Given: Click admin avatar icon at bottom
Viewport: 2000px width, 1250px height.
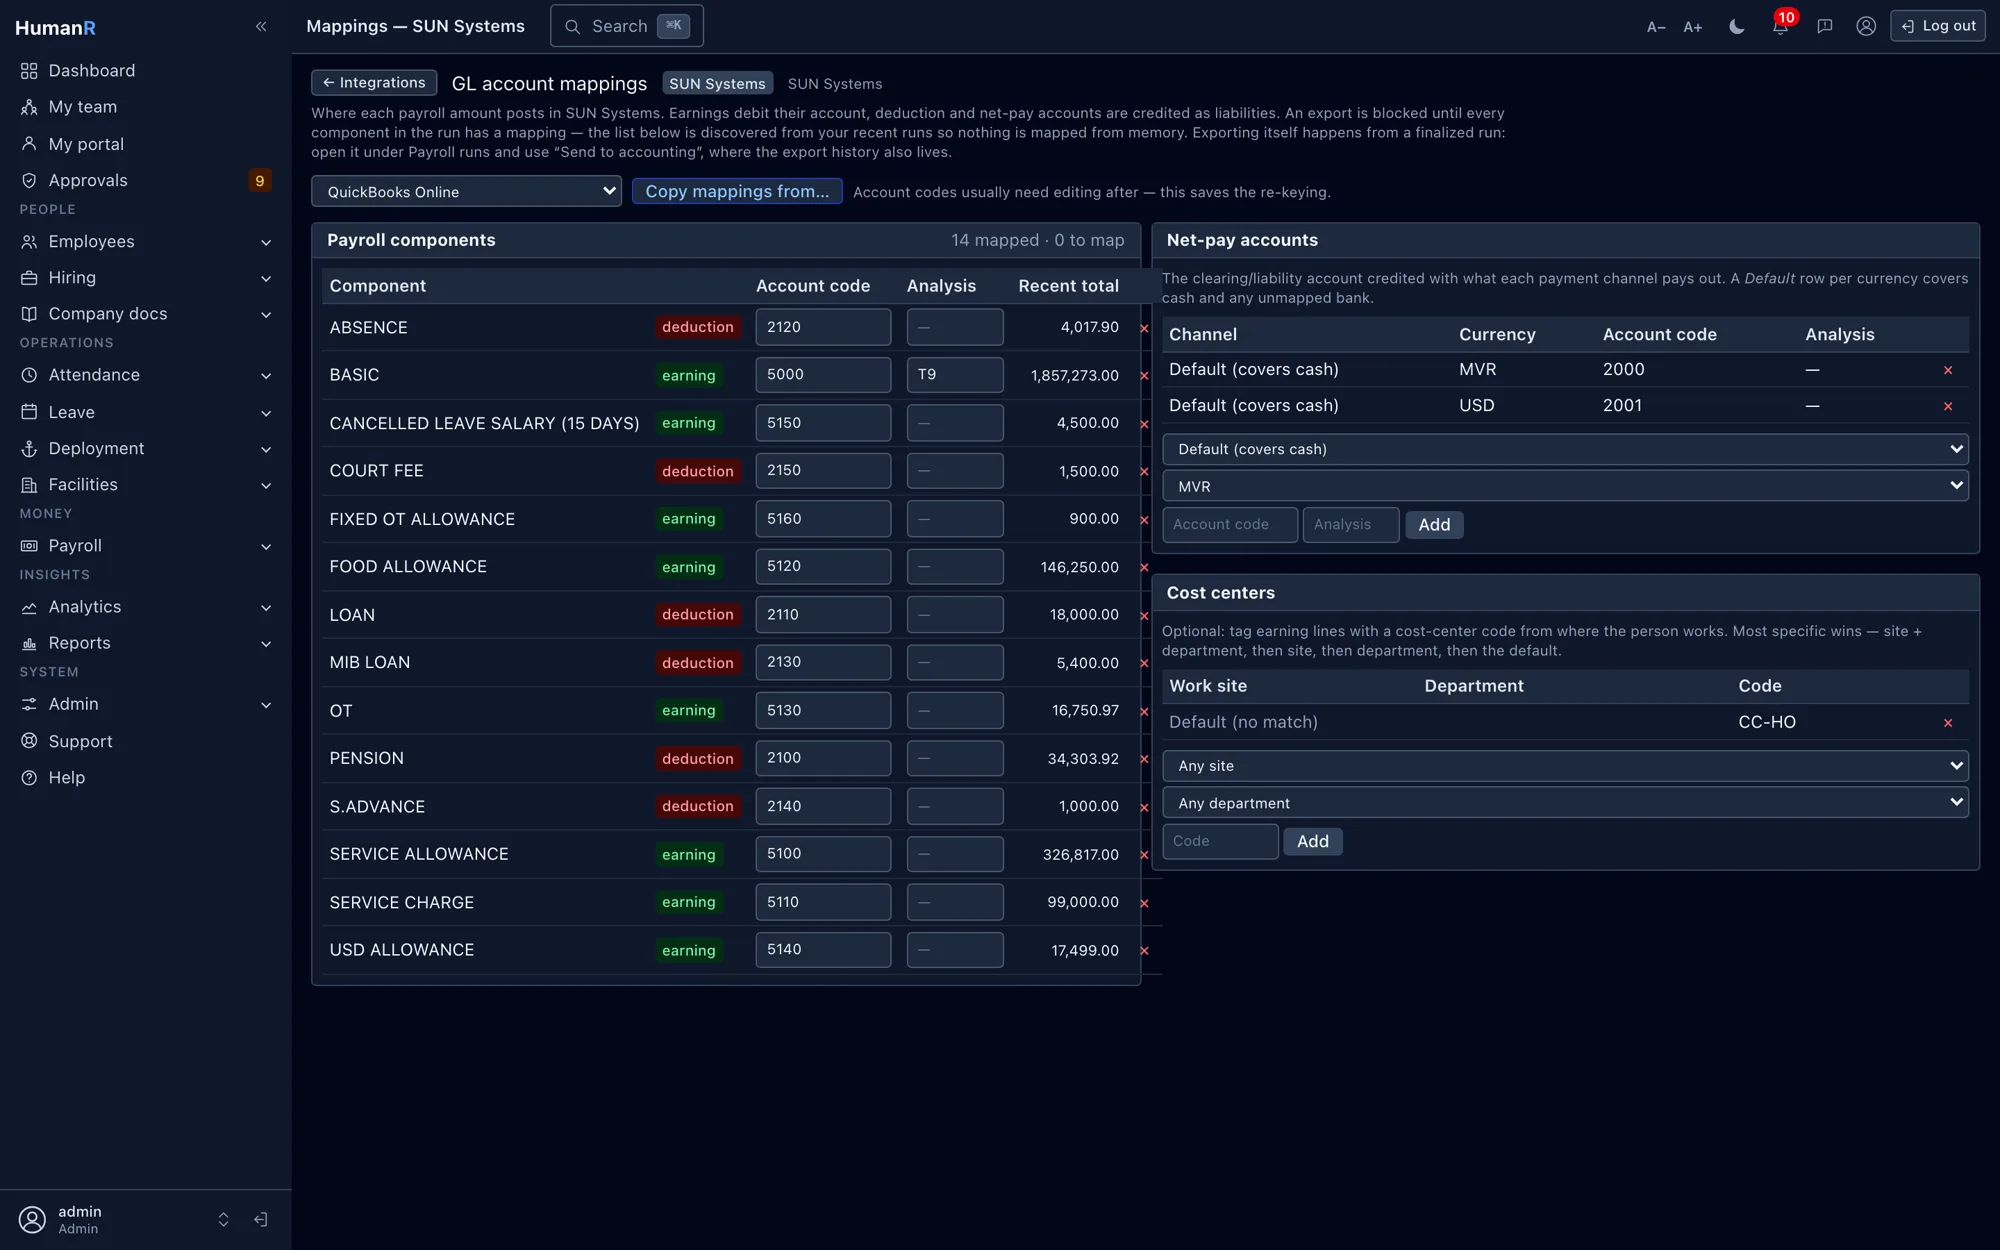Looking at the screenshot, I should (x=33, y=1220).
